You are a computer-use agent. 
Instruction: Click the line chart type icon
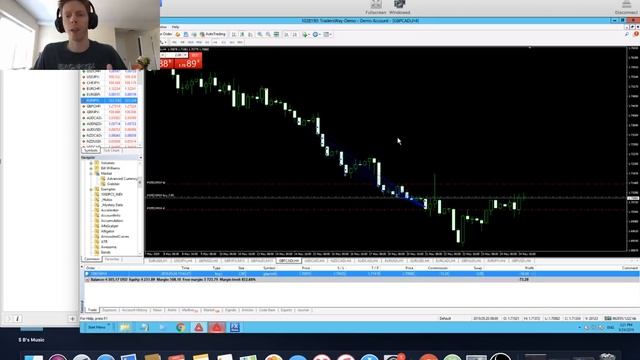250,35
